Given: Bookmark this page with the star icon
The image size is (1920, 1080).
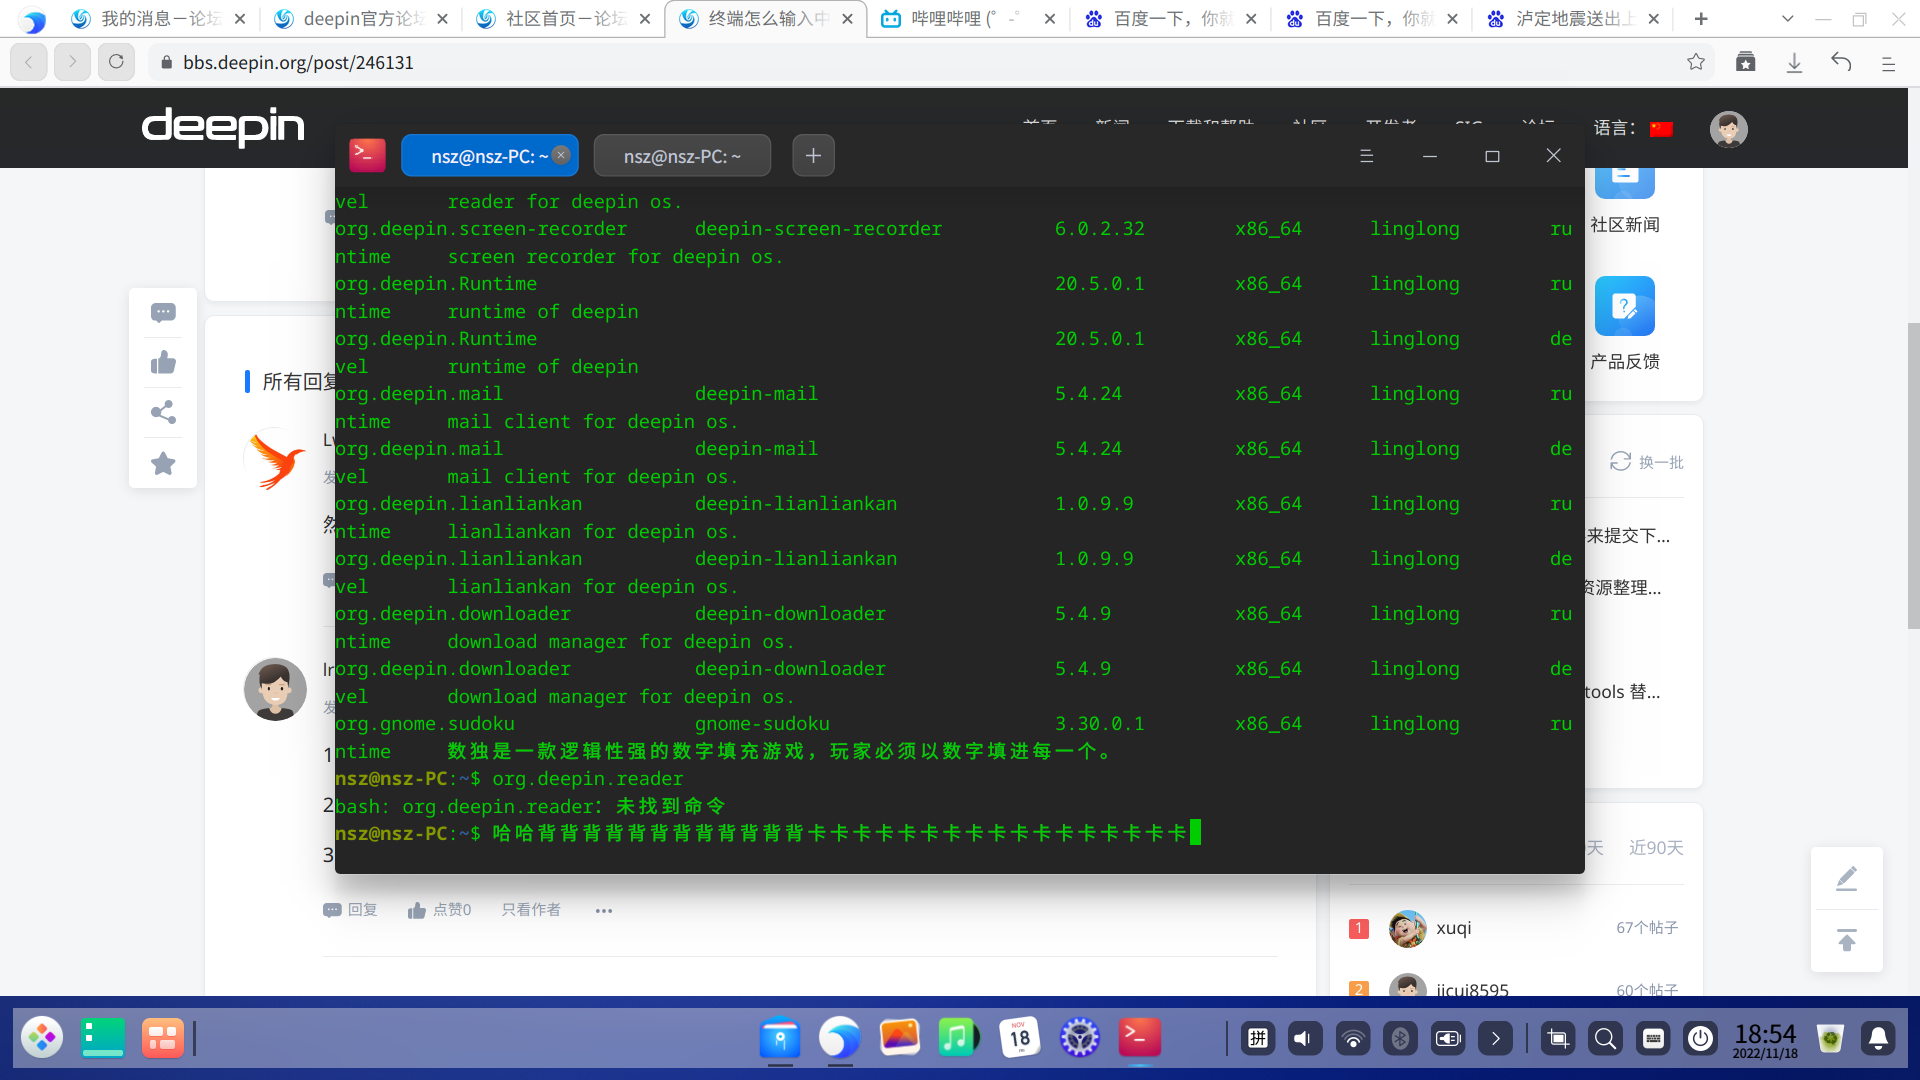Looking at the screenshot, I should 1696,62.
